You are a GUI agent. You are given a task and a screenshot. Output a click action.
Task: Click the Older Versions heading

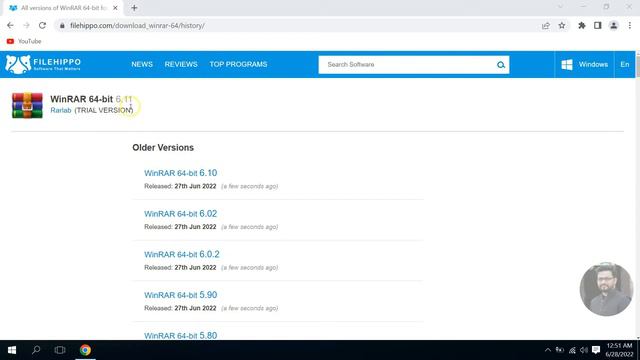pos(163,148)
